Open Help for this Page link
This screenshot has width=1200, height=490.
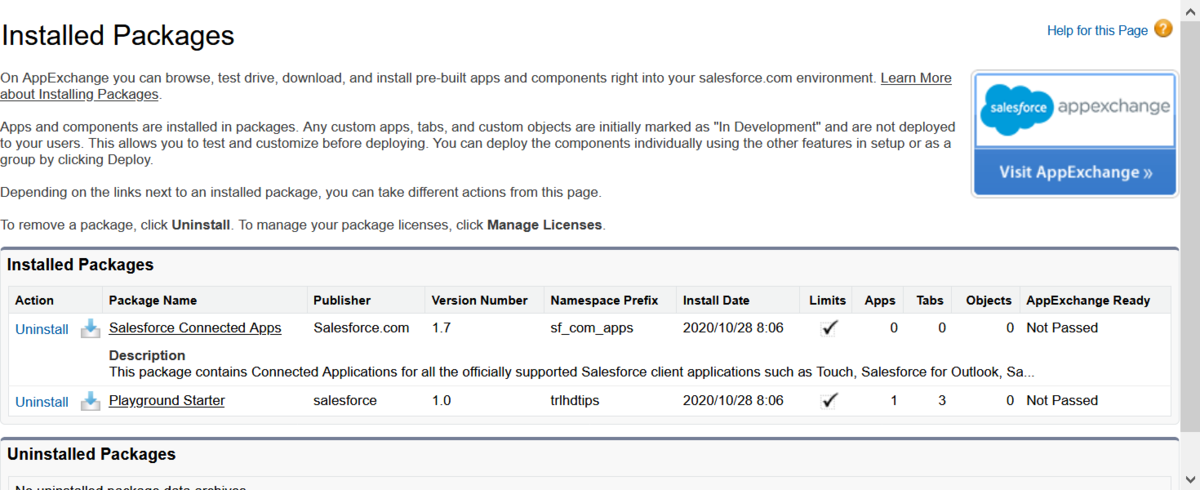coord(1097,30)
